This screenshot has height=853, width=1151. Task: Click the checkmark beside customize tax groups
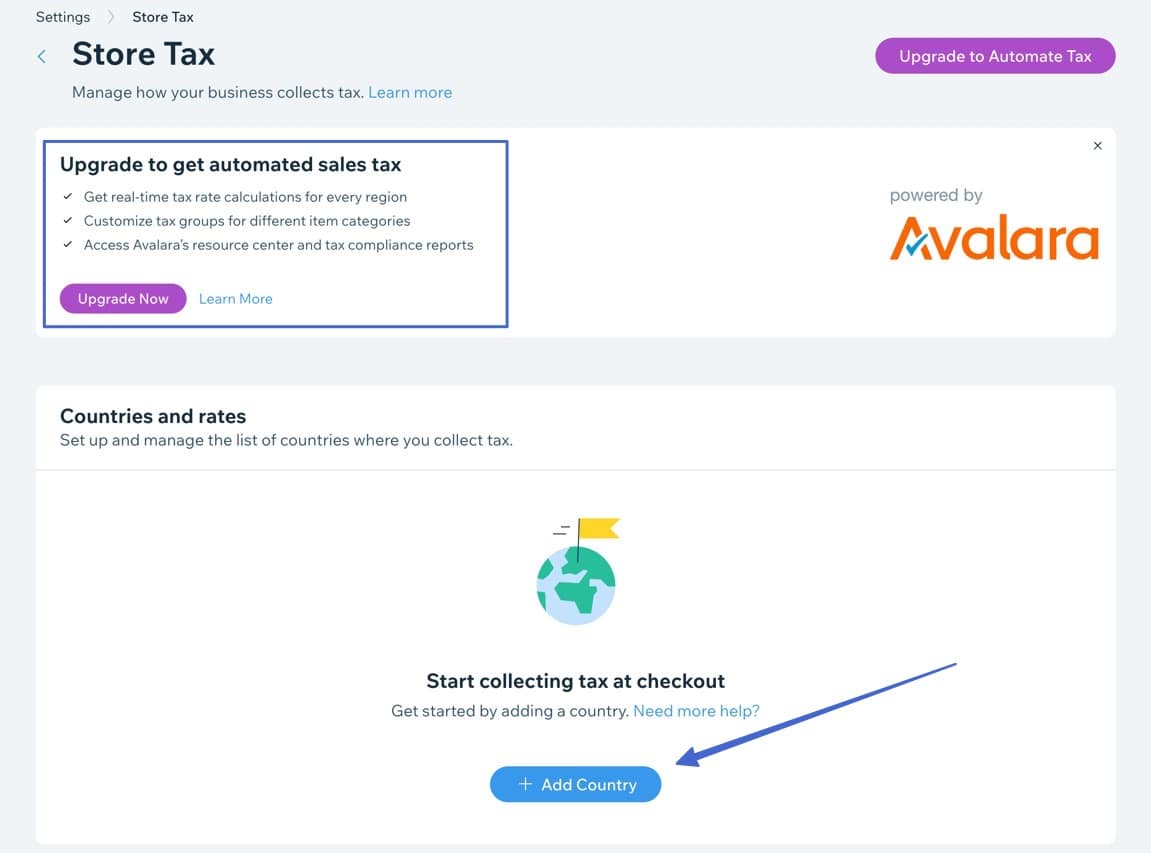pyautogui.click(x=67, y=220)
